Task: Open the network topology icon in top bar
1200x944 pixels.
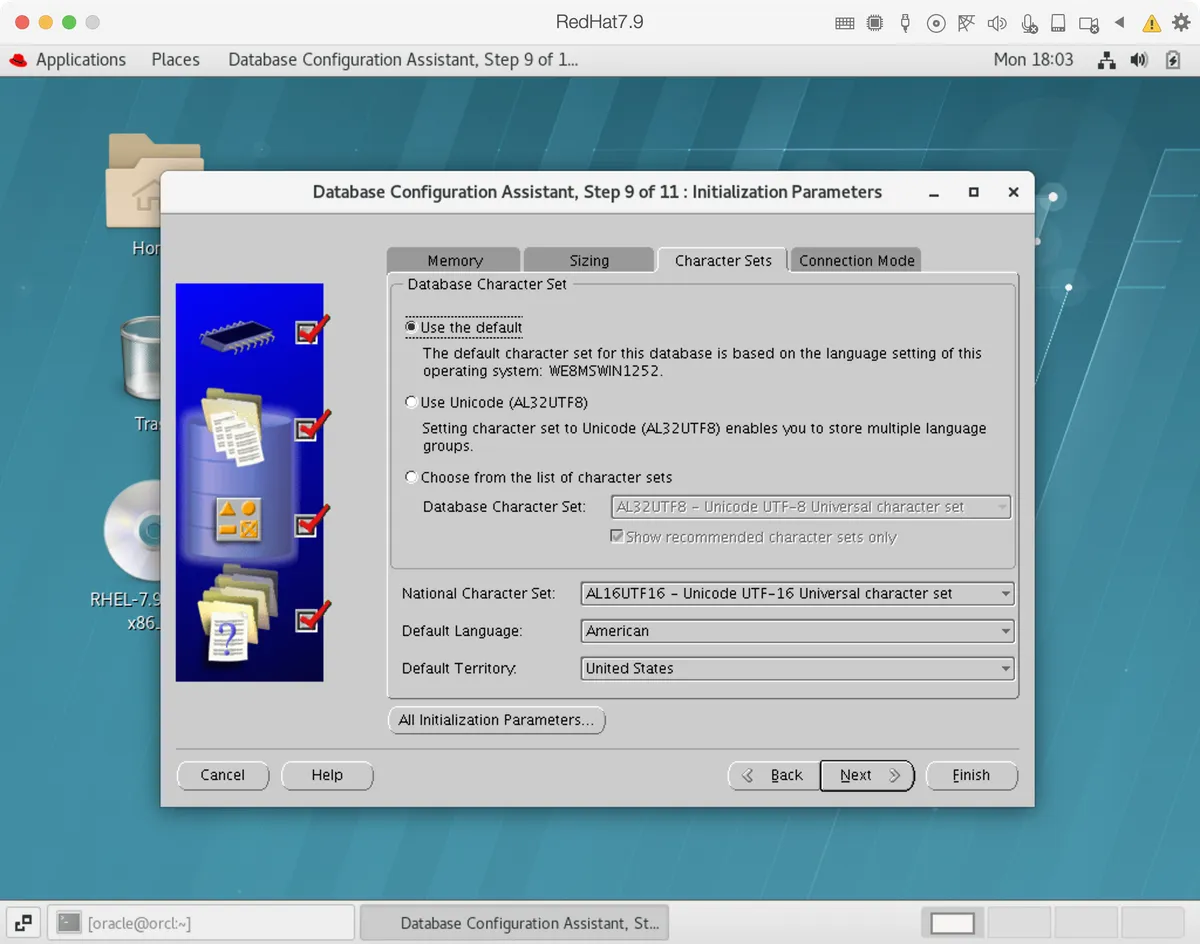Action: tap(1106, 60)
